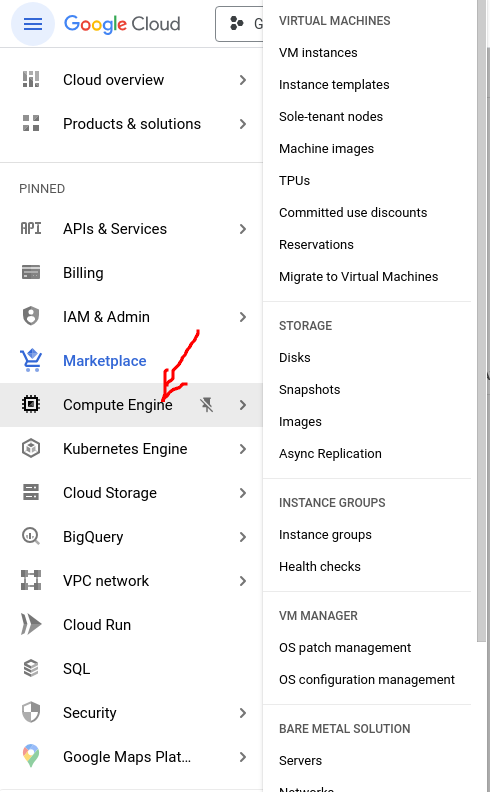Click the Cloud Run label
This screenshot has width=490, height=792.
(x=97, y=625)
